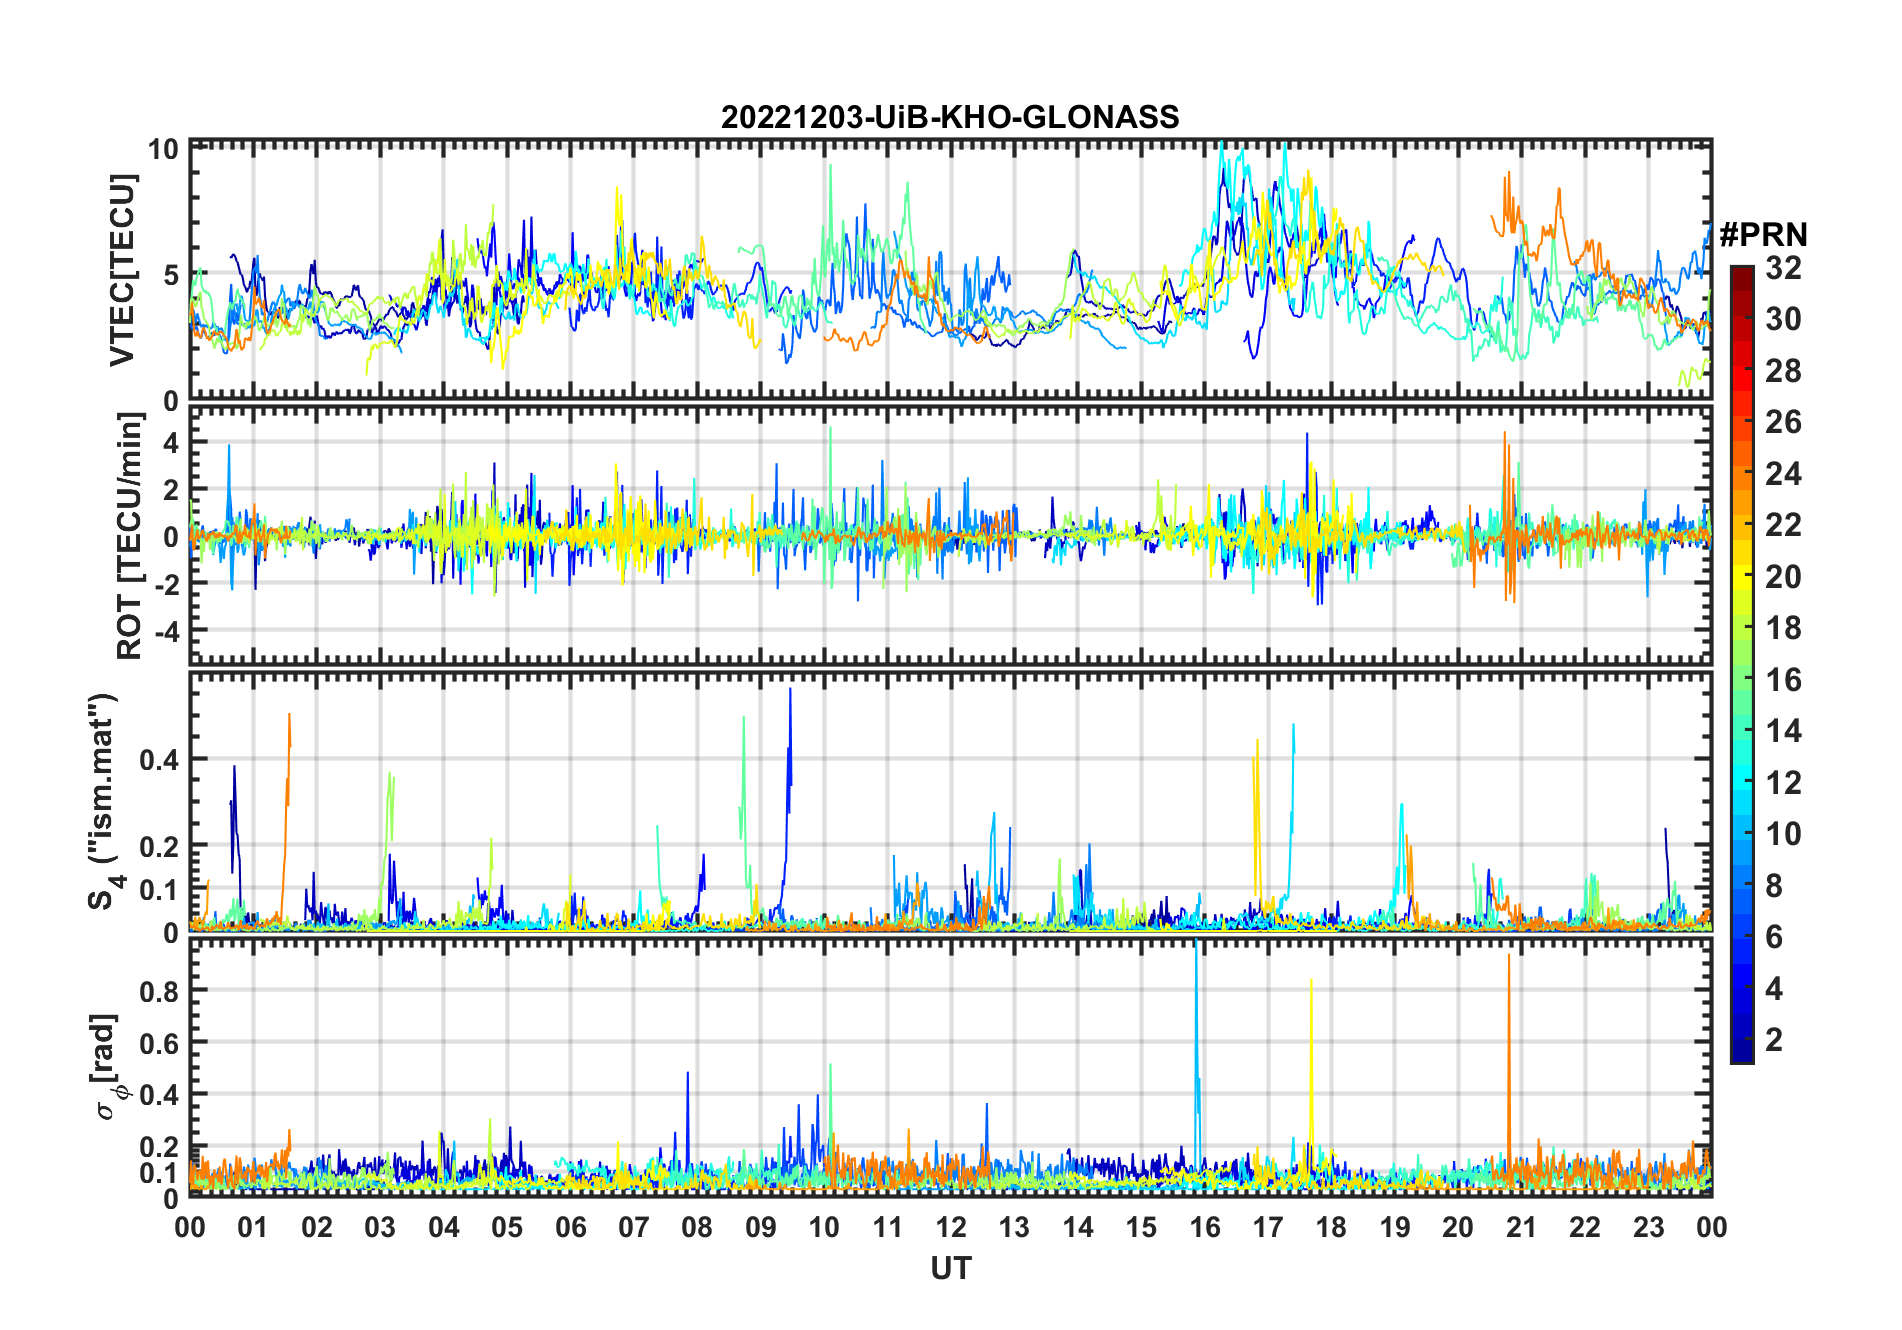Image resolution: width=1902 pixels, height=1330 pixels.
Task: Click inside the ROT plot panel
Action: coord(951,535)
